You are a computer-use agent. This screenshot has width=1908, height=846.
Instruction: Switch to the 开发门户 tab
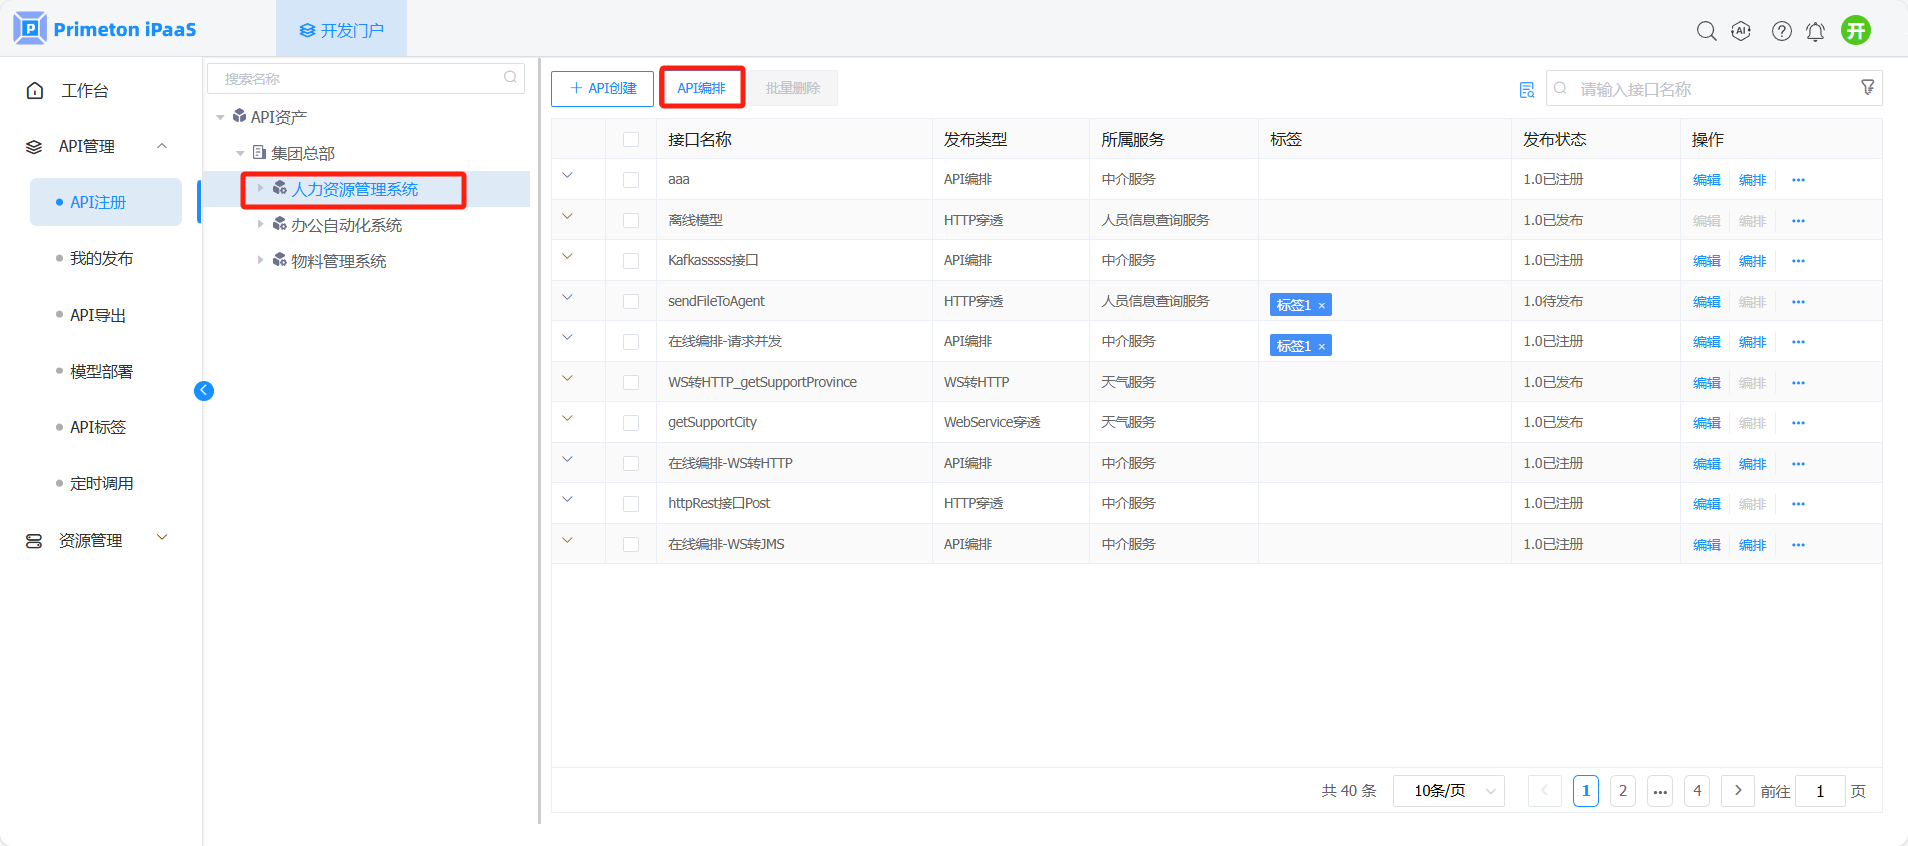341,30
